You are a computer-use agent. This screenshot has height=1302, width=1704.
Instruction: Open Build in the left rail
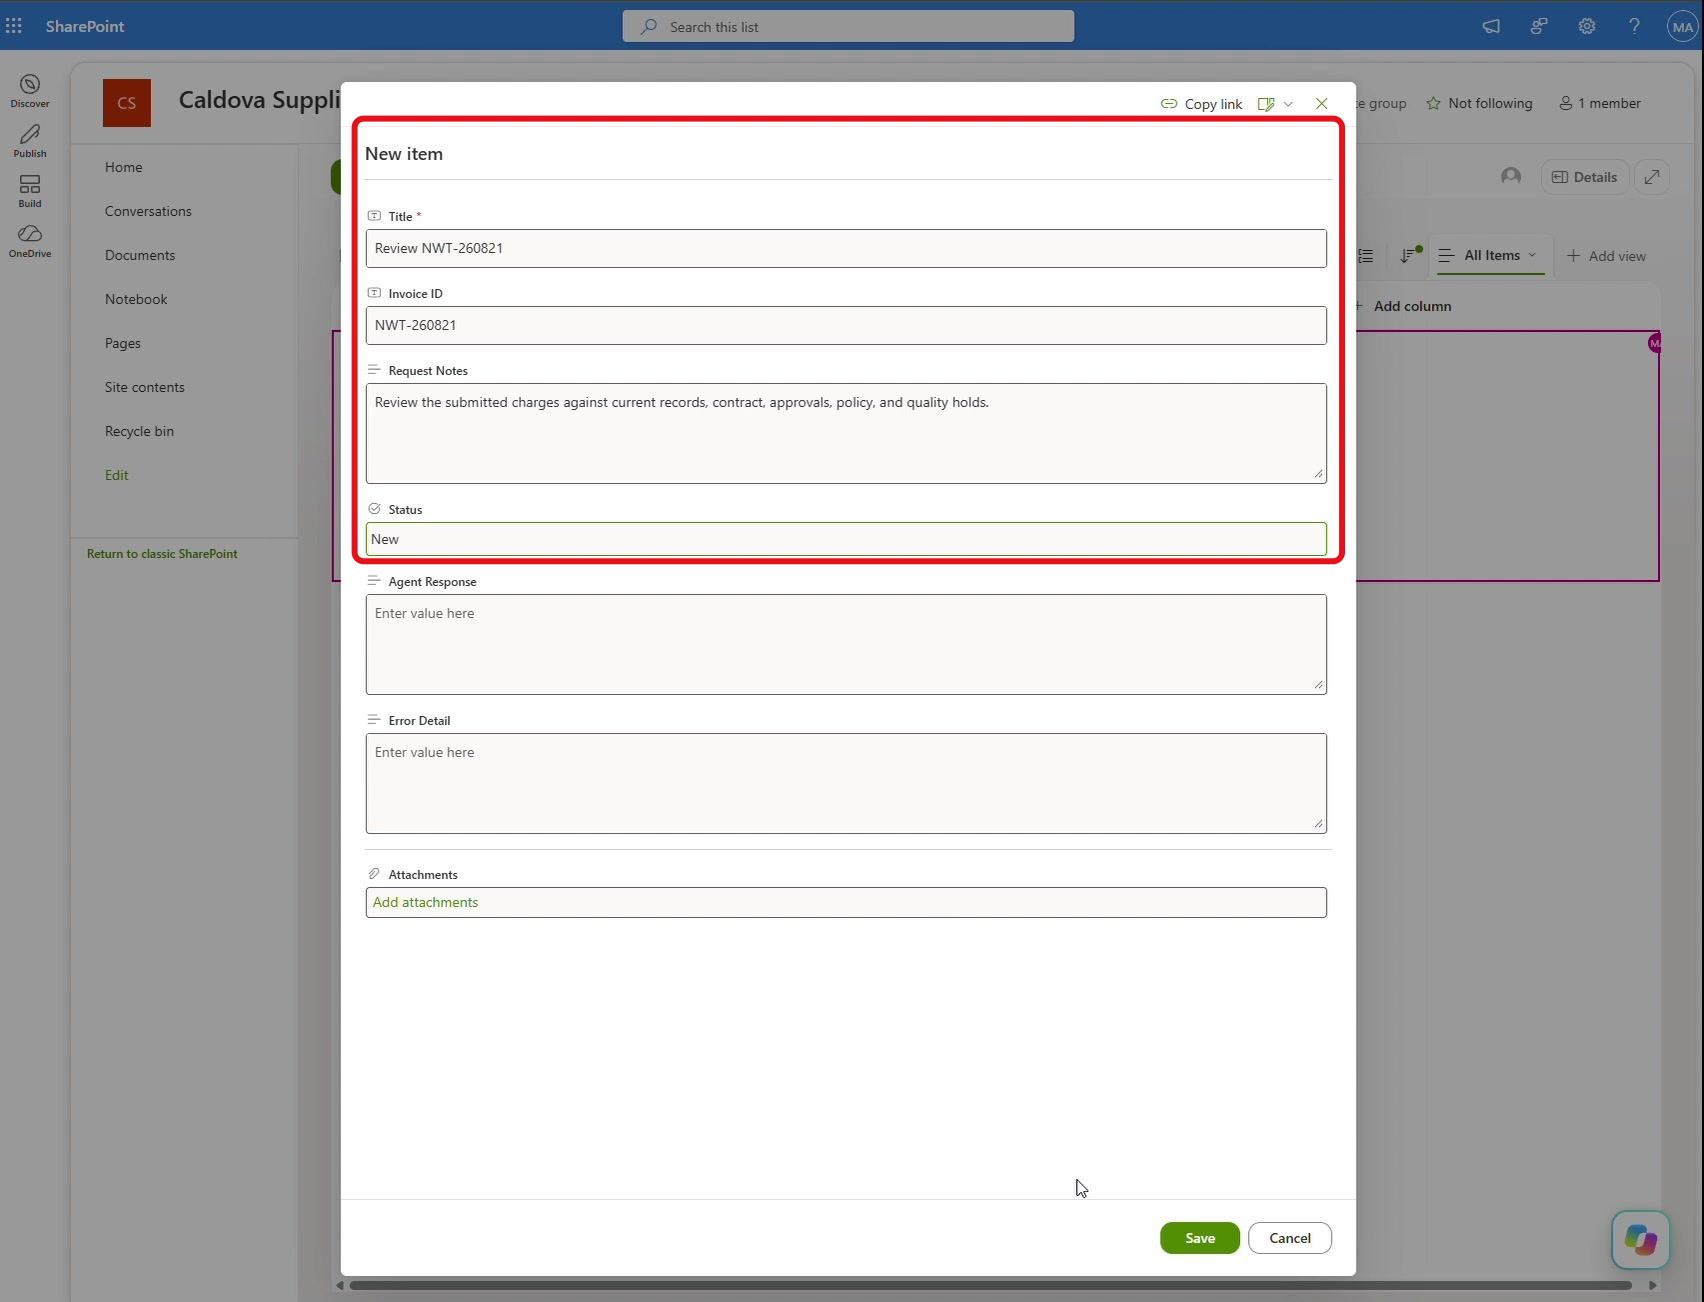click(30, 191)
